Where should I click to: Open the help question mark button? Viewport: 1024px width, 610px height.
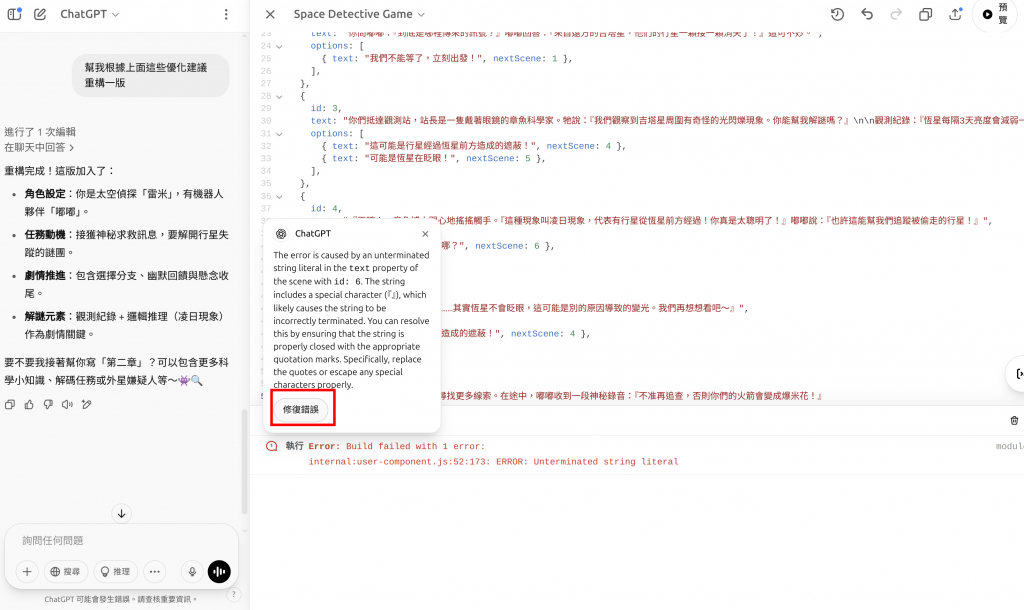(x=233, y=594)
